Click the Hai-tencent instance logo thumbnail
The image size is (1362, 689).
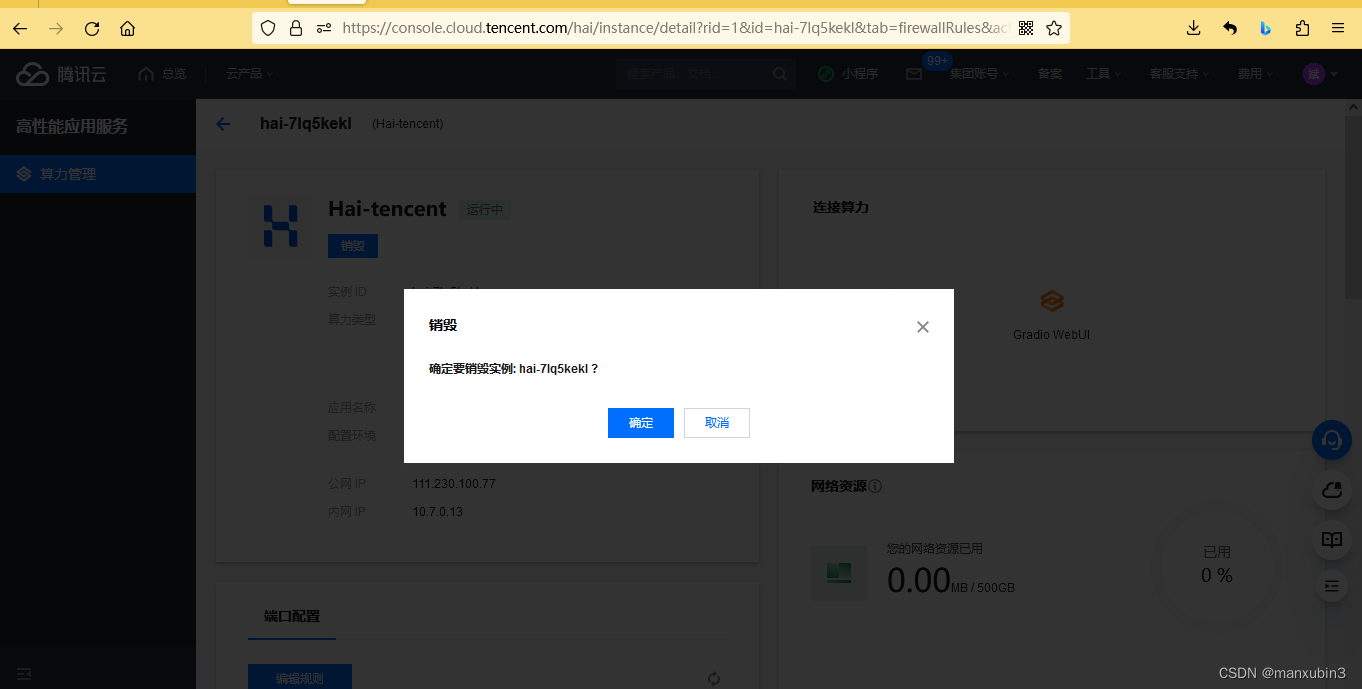[x=280, y=227]
